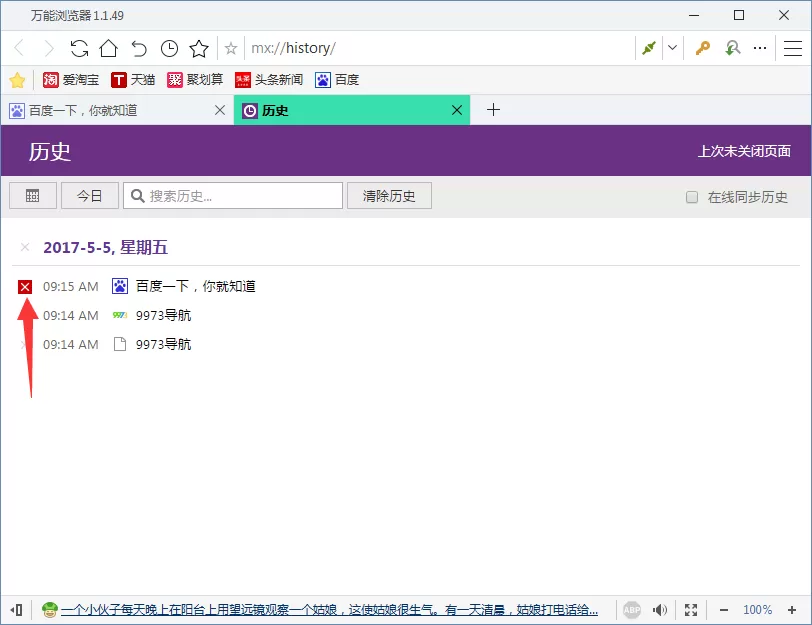Open 聚划算 bookmark
This screenshot has width=812, height=625.
(x=195, y=80)
